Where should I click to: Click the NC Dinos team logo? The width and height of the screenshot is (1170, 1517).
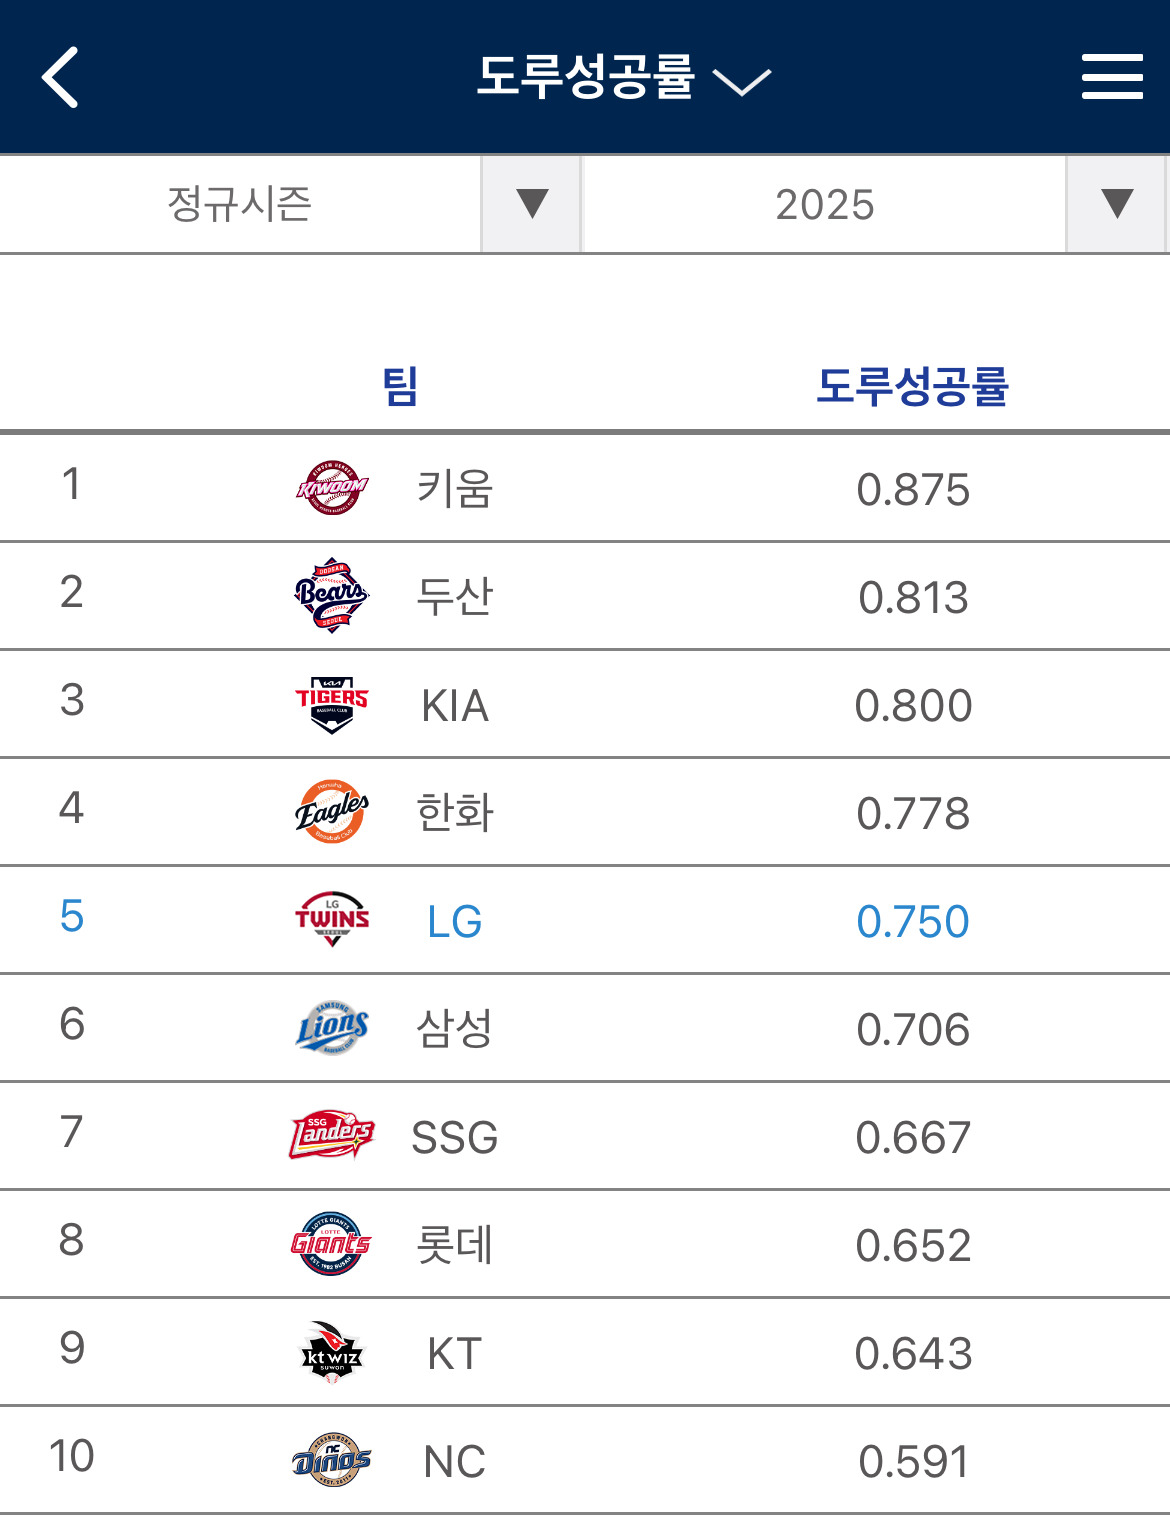click(x=332, y=1460)
